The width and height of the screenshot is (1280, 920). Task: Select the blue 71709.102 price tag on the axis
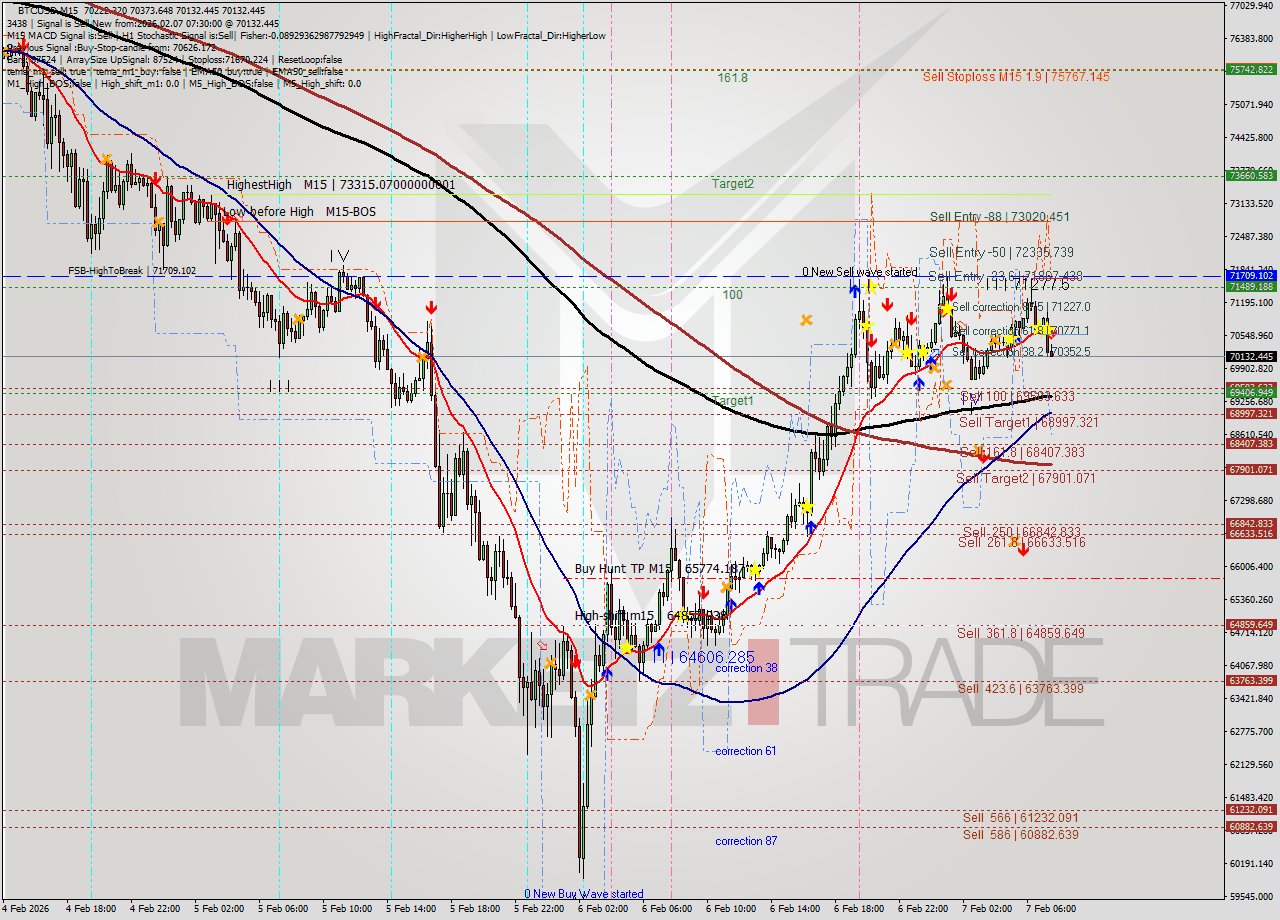(x=1251, y=274)
